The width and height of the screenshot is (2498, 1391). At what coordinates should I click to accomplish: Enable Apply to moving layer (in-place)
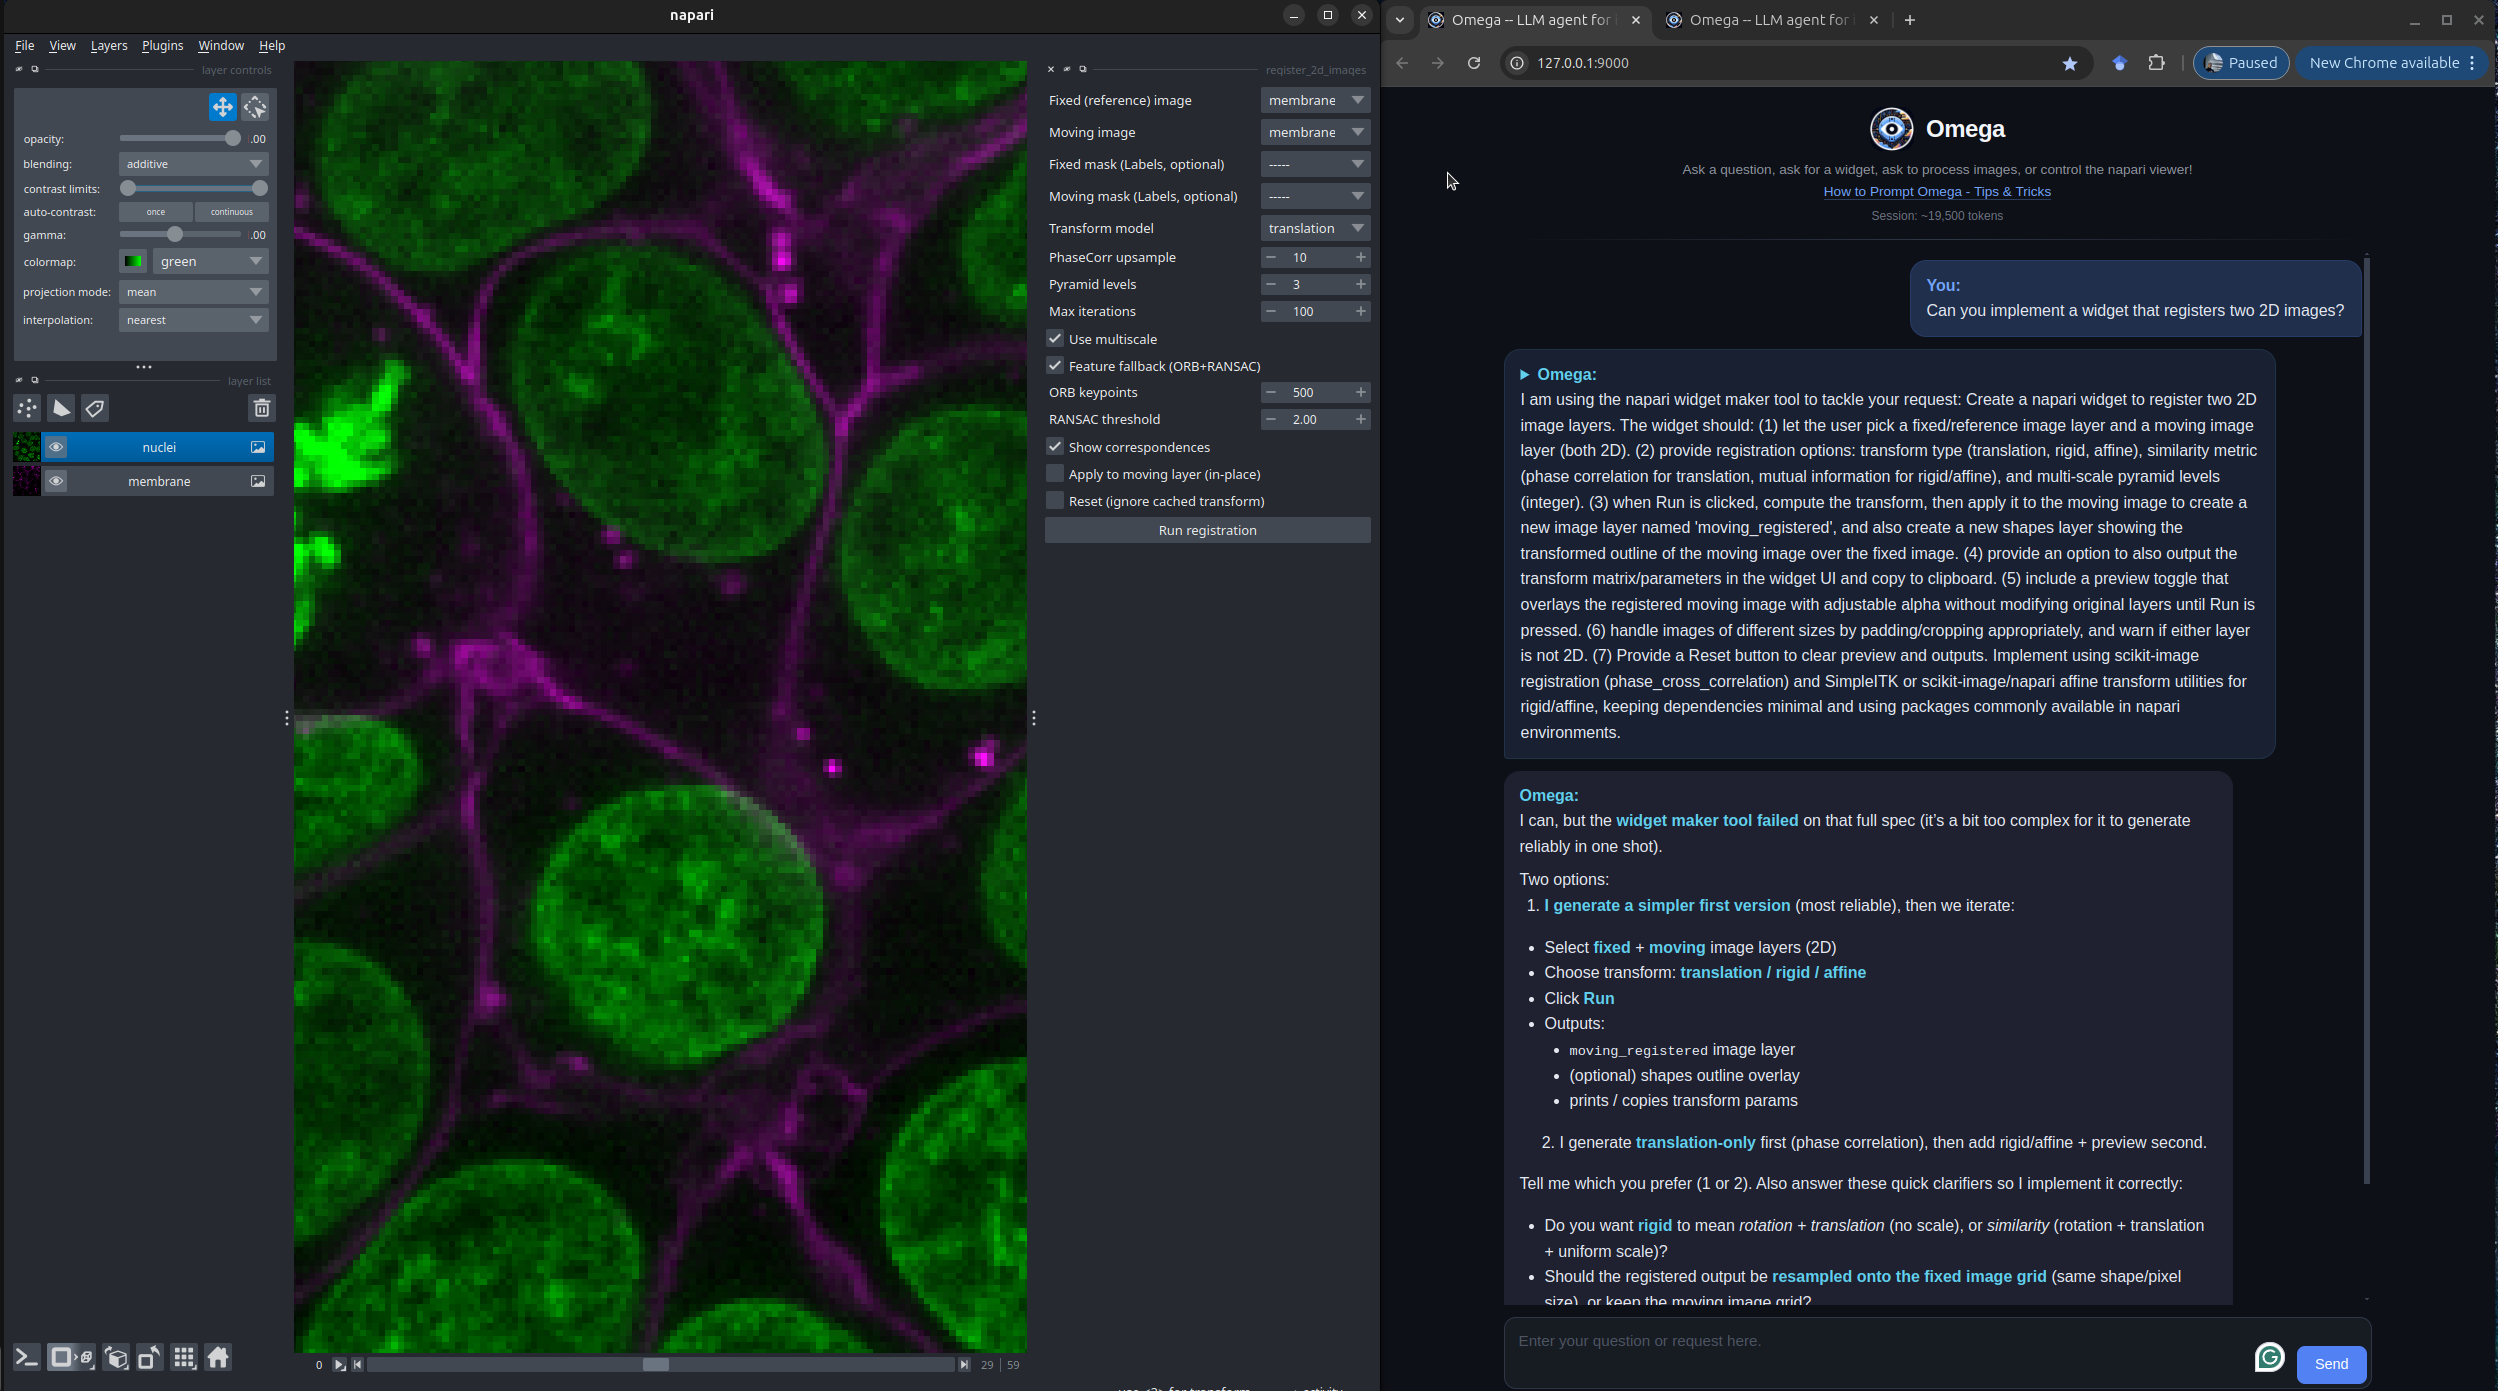1055,474
